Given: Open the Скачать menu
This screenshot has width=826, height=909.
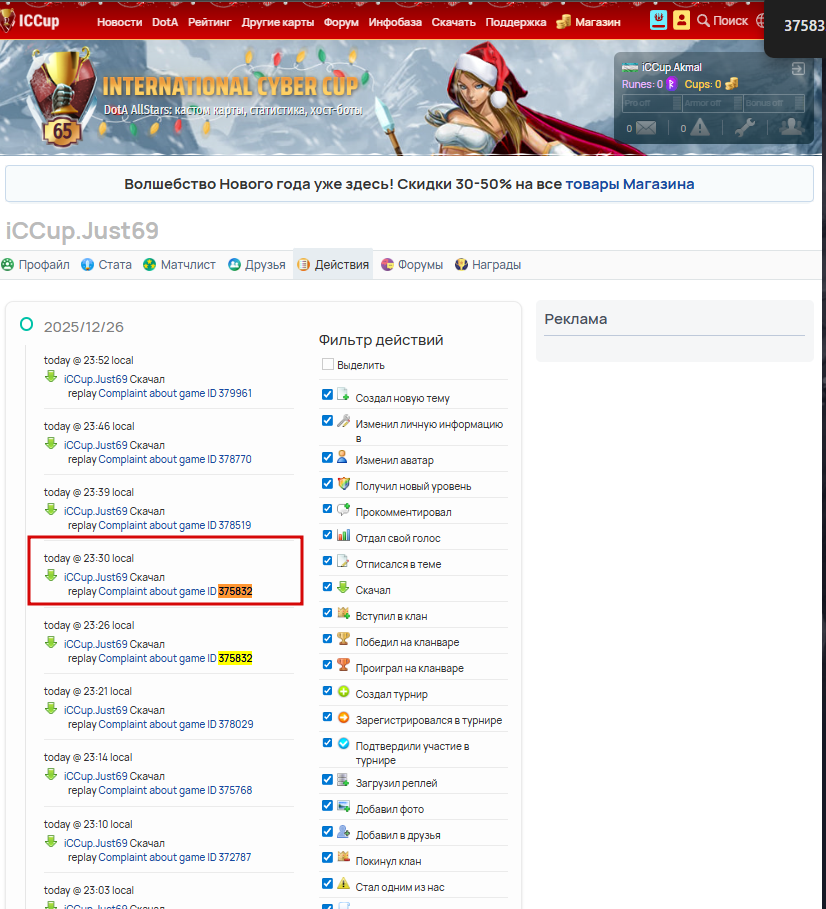Looking at the screenshot, I should click(453, 22).
